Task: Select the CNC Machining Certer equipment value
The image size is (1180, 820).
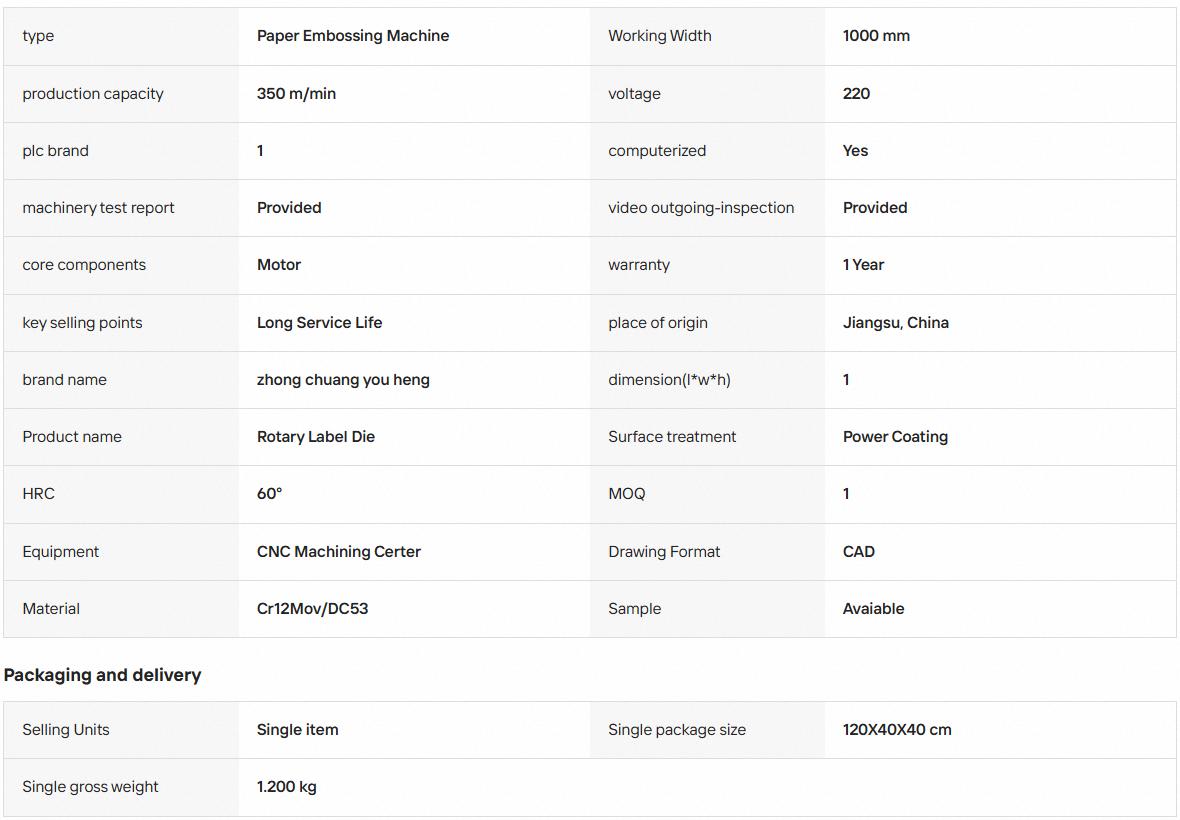Action: (x=339, y=552)
